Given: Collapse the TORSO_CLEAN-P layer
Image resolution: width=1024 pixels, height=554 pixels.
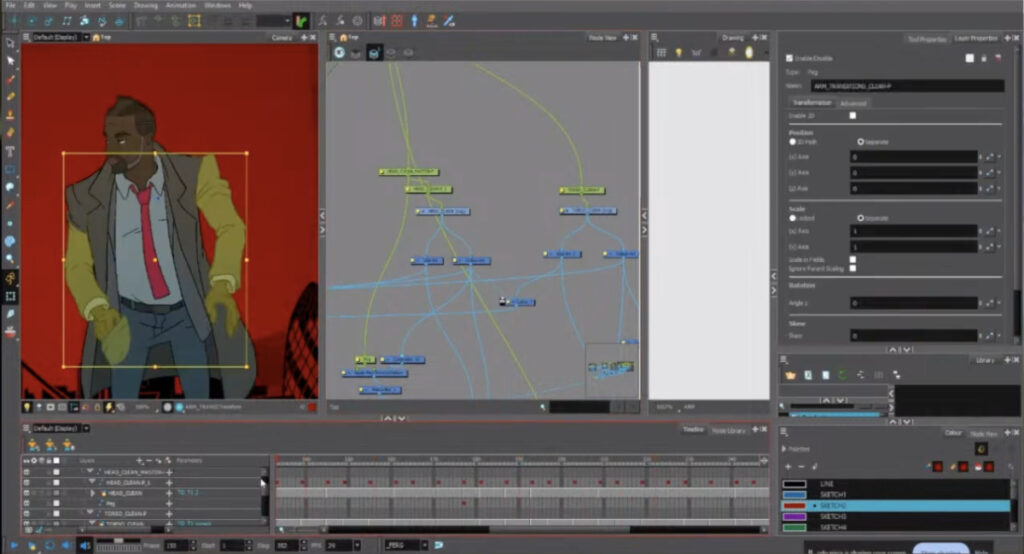Looking at the screenshot, I should tap(89, 513).
